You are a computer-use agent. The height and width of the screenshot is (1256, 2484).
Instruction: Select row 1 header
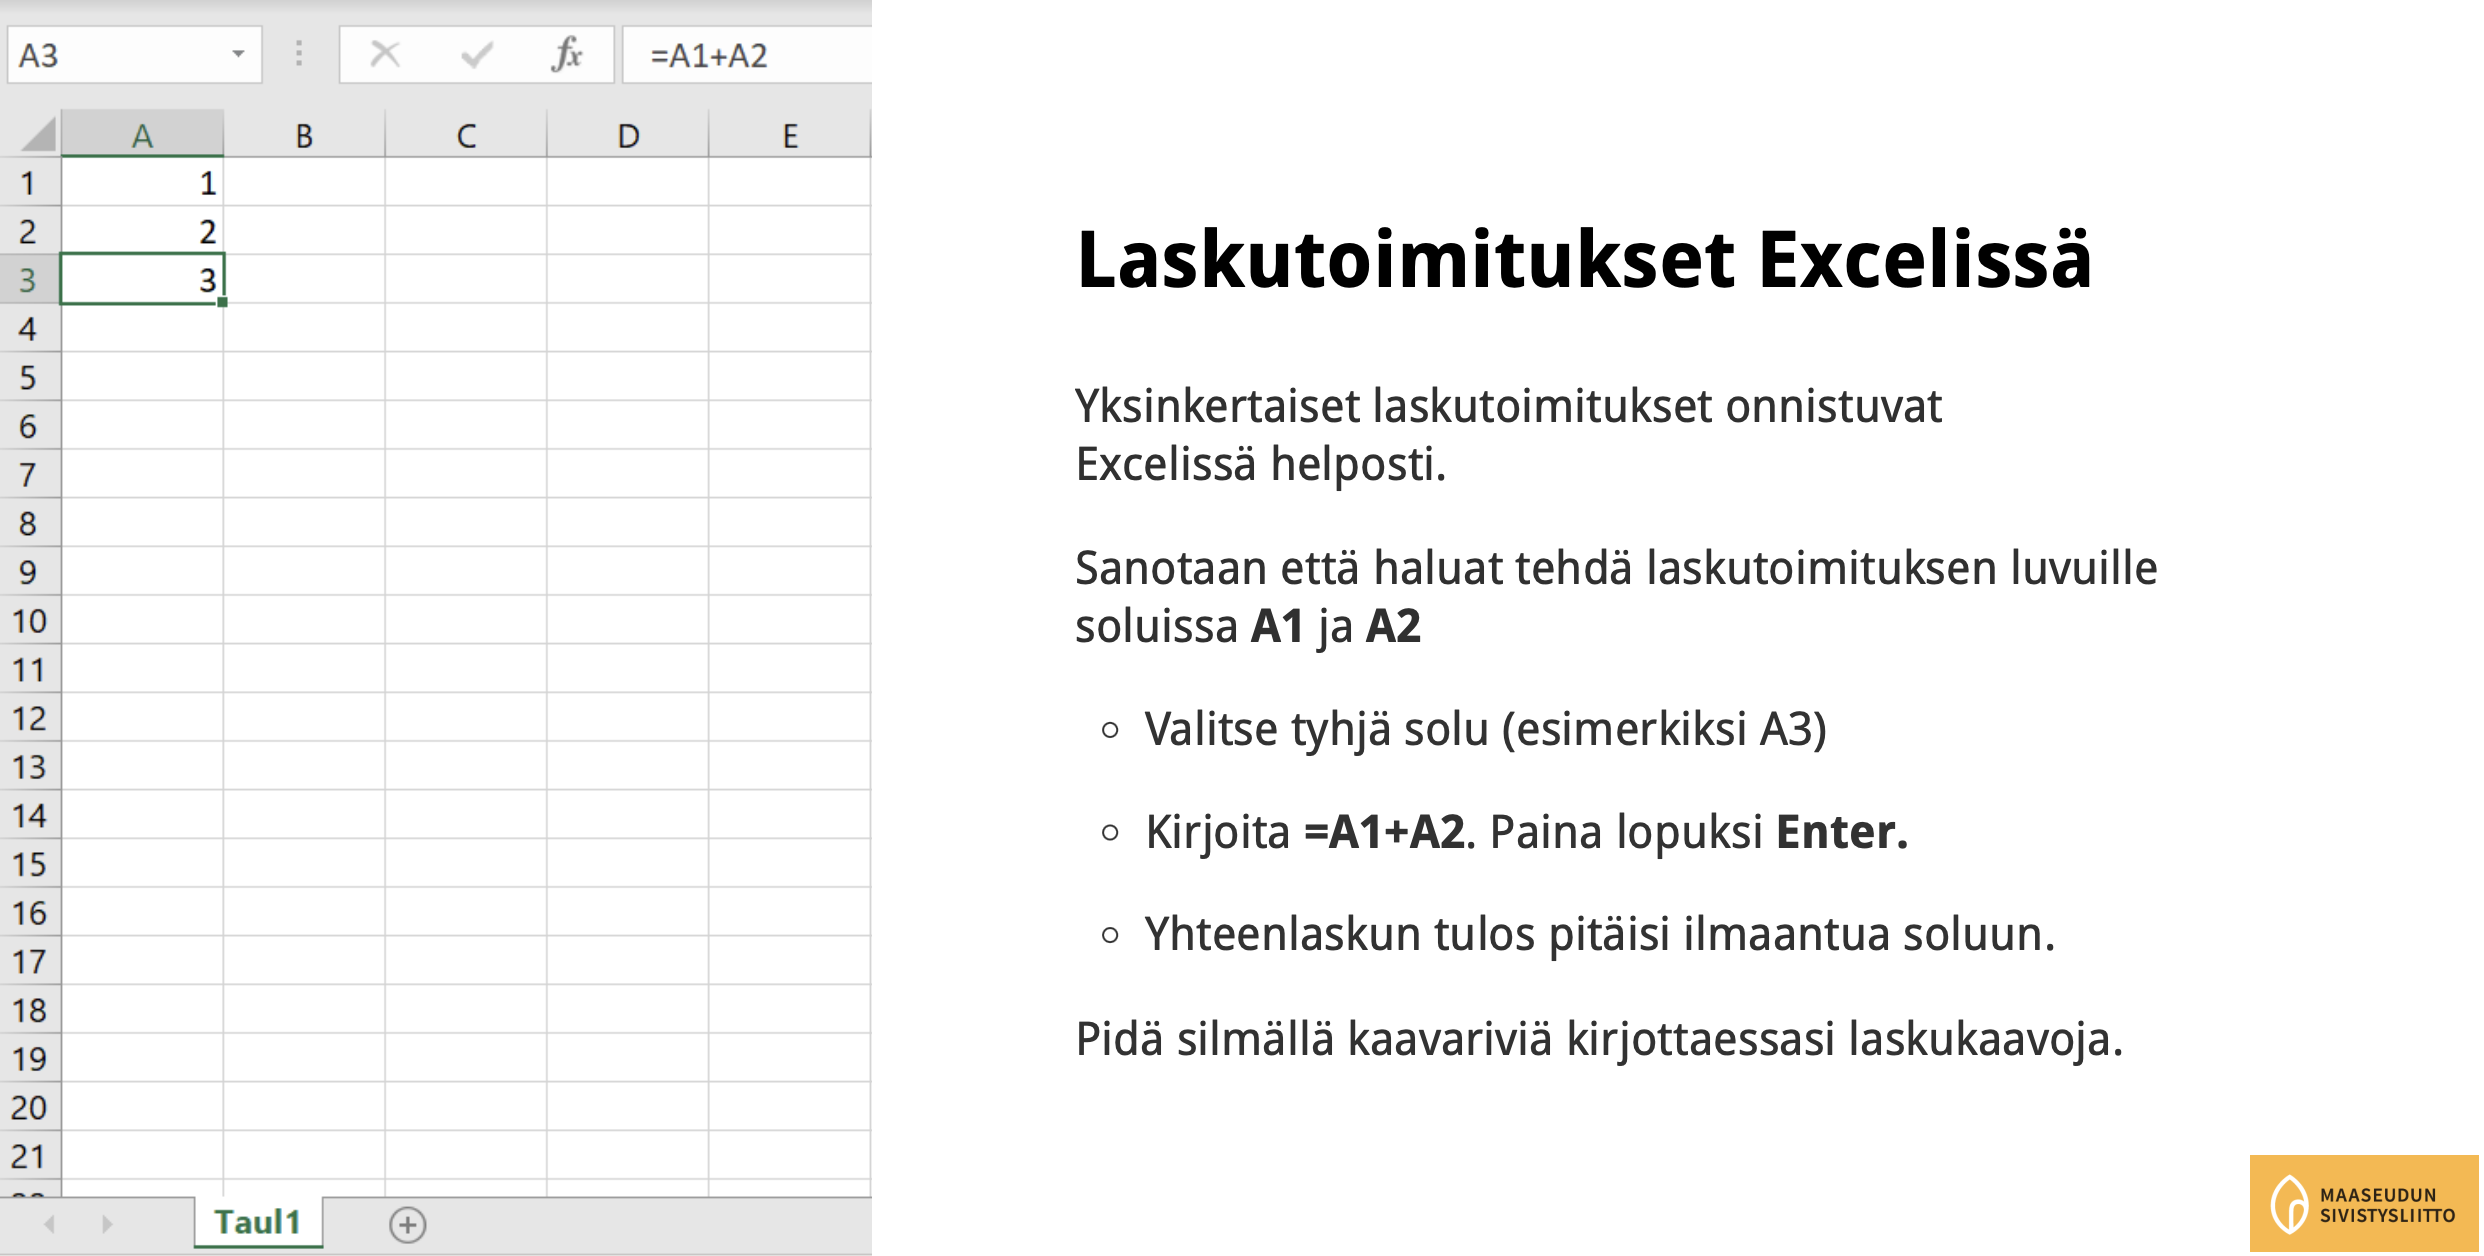click(x=30, y=183)
